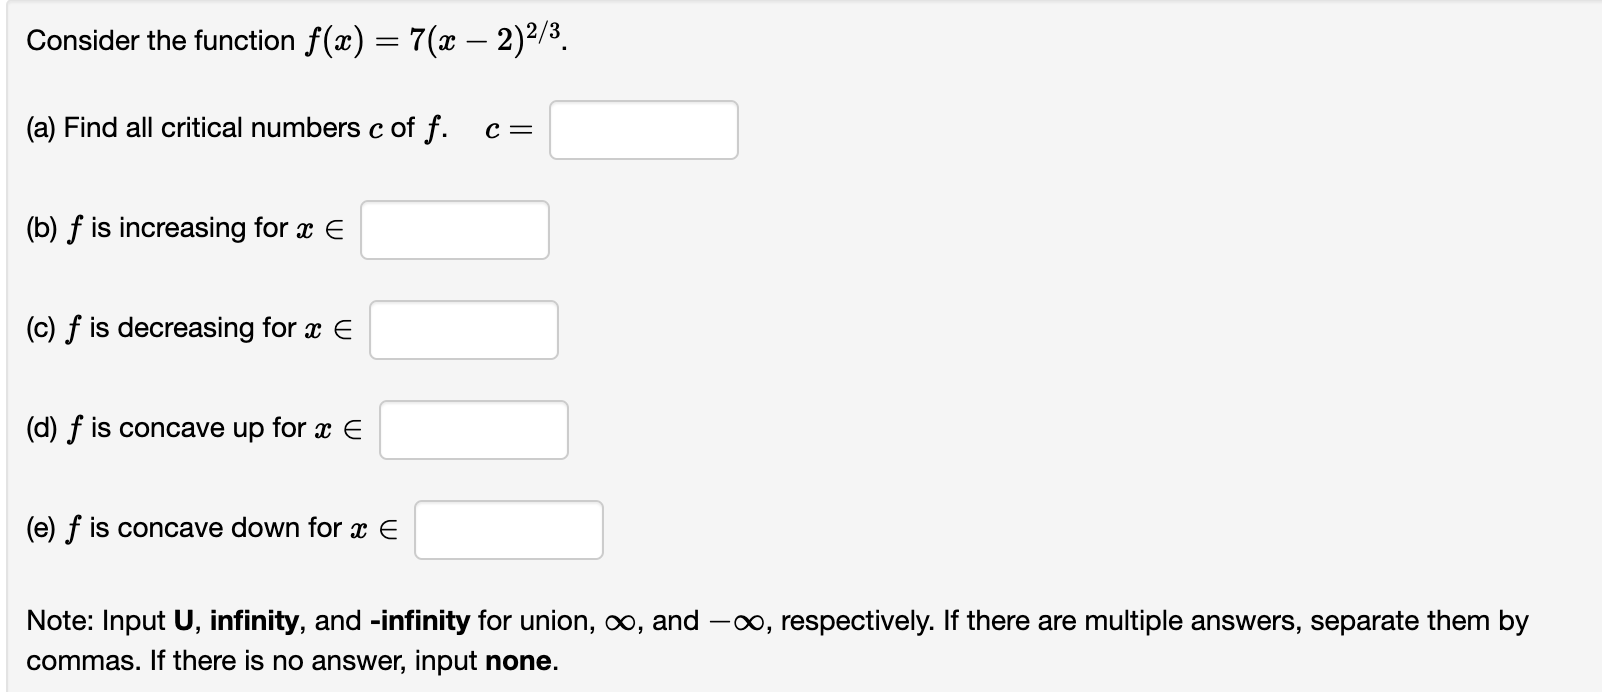Click the answer box for critical numbers c
The width and height of the screenshot is (1602, 692).
coord(643,129)
